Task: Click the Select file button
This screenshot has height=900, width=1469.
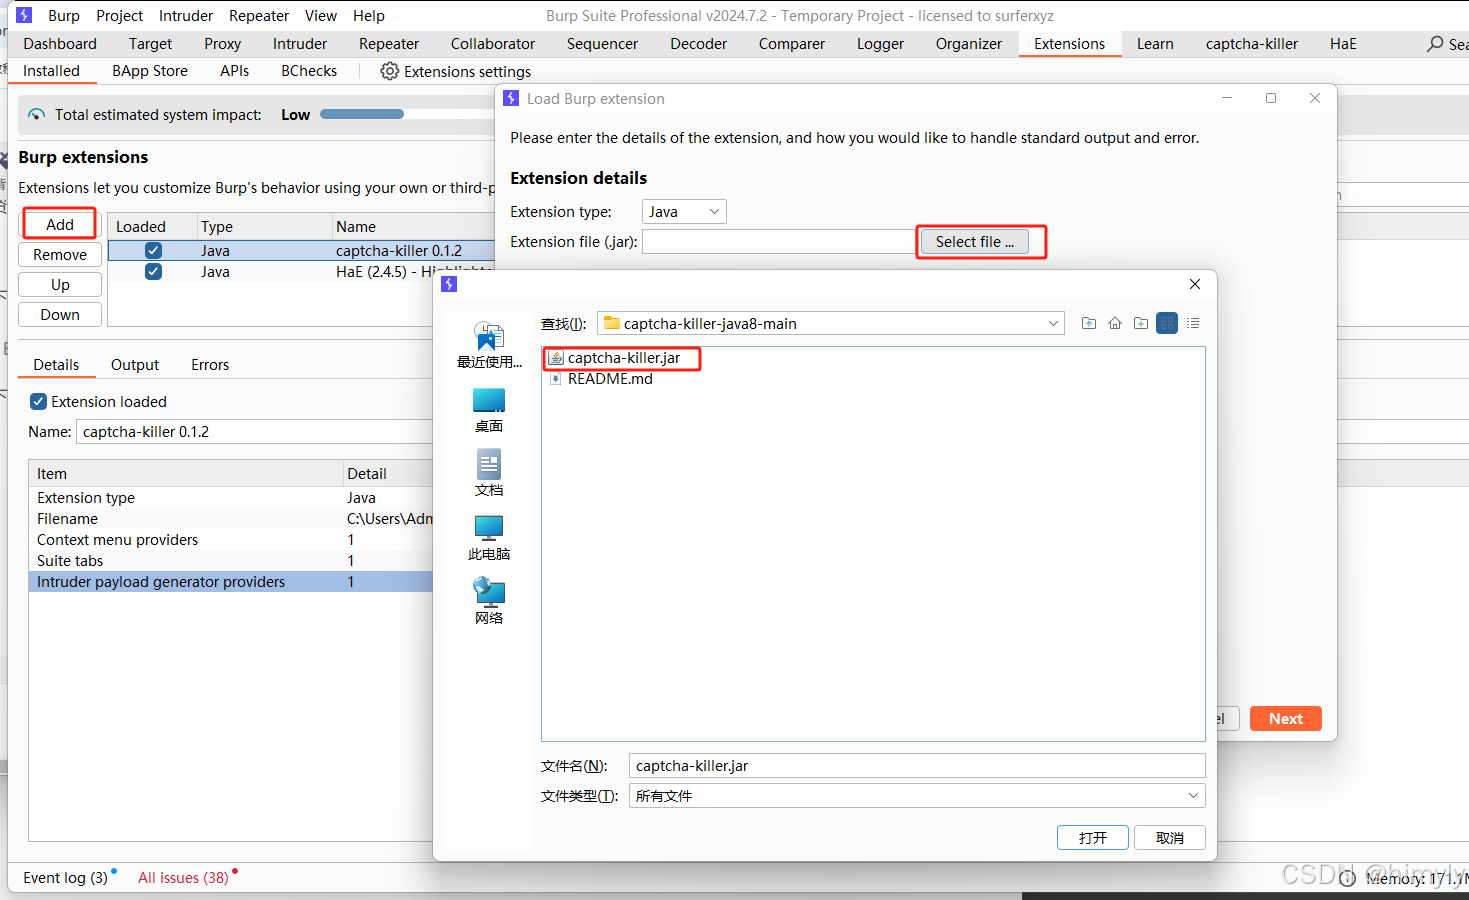Action: coord(975,242)
